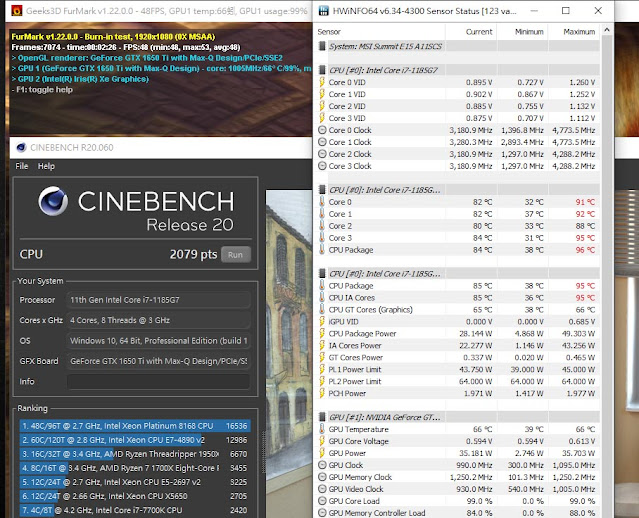Click the Run button next to CPU score
This screenshot has height=518, width=639.
(x=236, y=255)
